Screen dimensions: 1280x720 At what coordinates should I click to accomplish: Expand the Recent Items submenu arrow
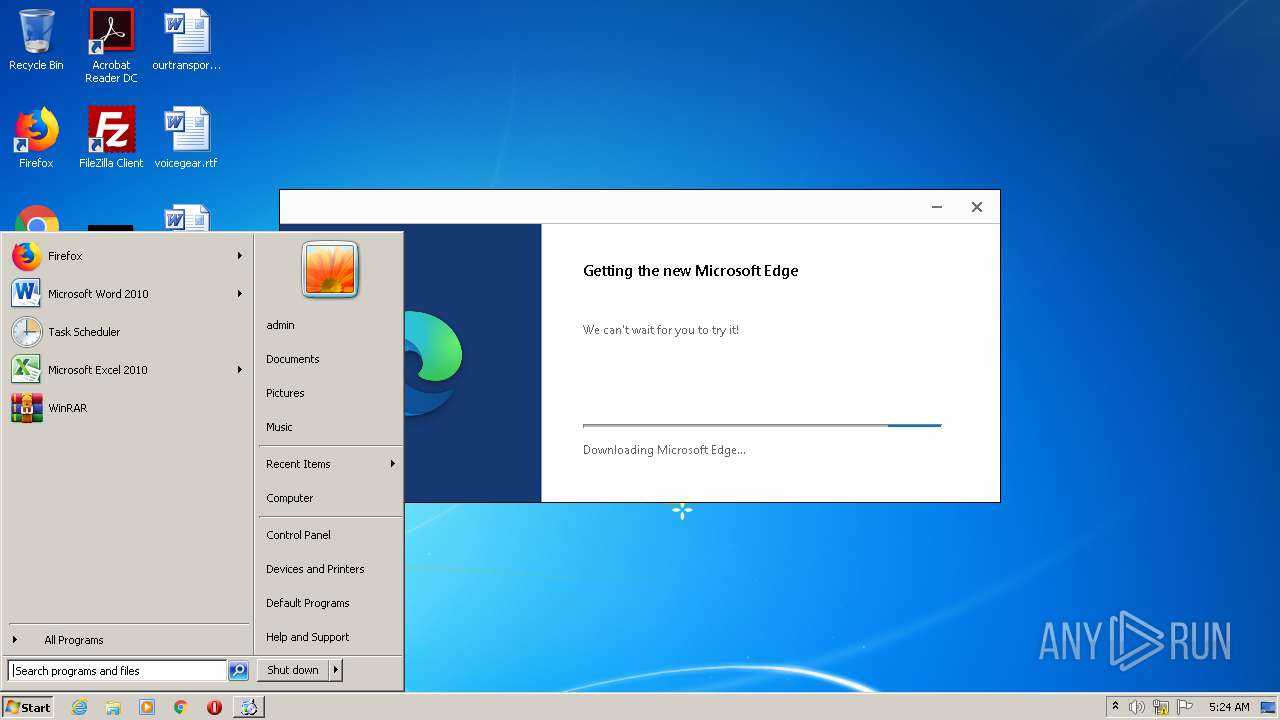click(393, 464)
